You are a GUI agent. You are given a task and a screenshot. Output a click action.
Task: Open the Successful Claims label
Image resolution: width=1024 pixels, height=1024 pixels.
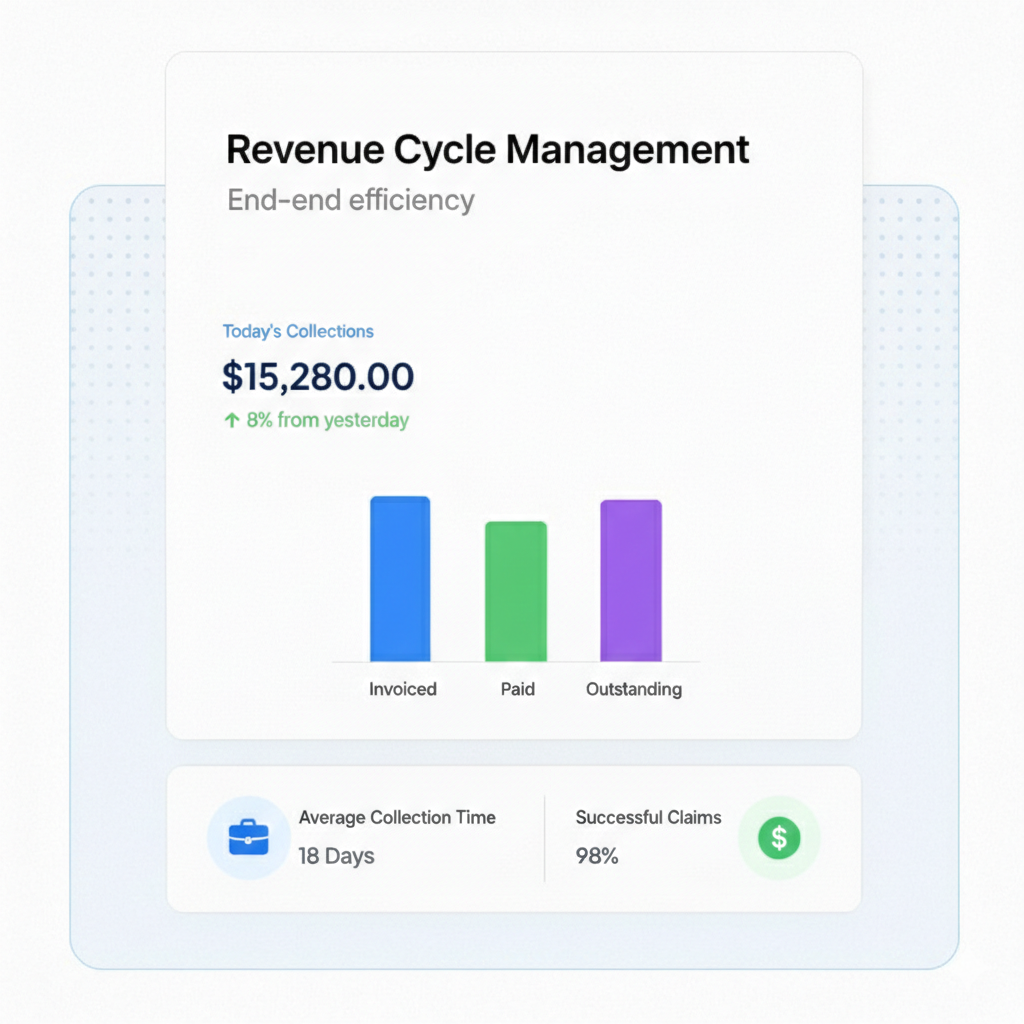[x=648, y=817]
